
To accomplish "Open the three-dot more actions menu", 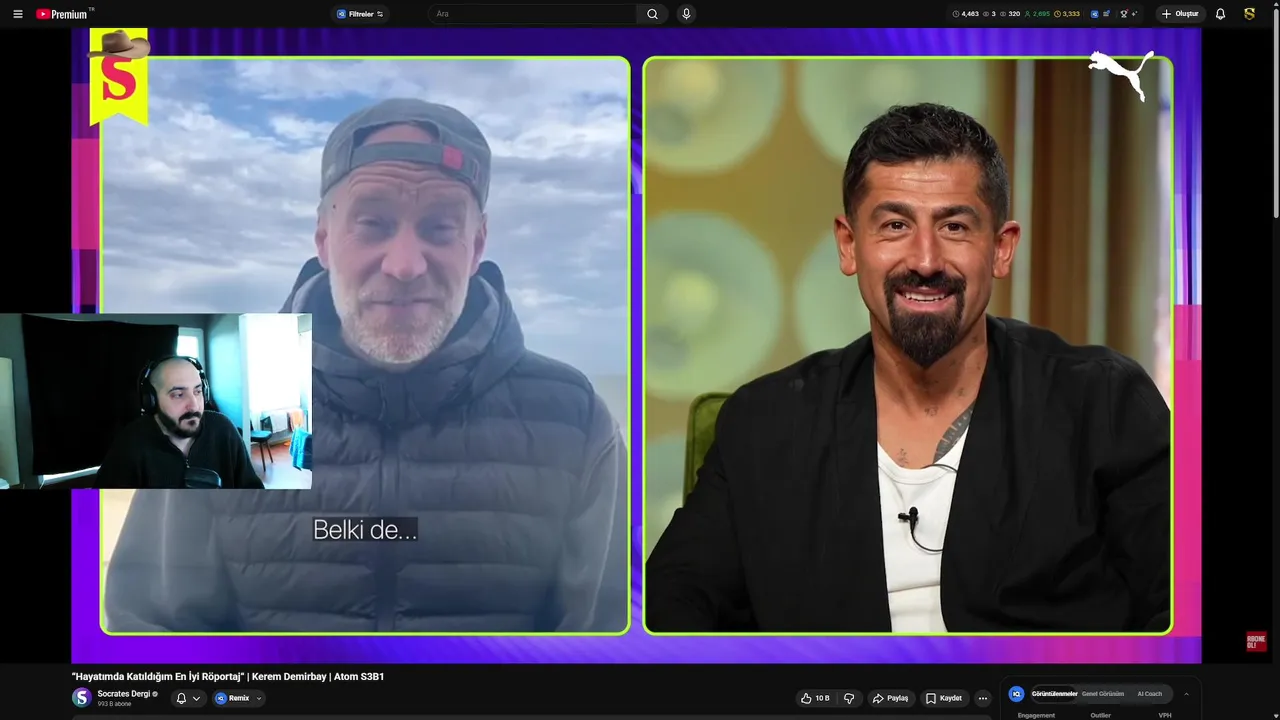I will (x=983, y=698).
